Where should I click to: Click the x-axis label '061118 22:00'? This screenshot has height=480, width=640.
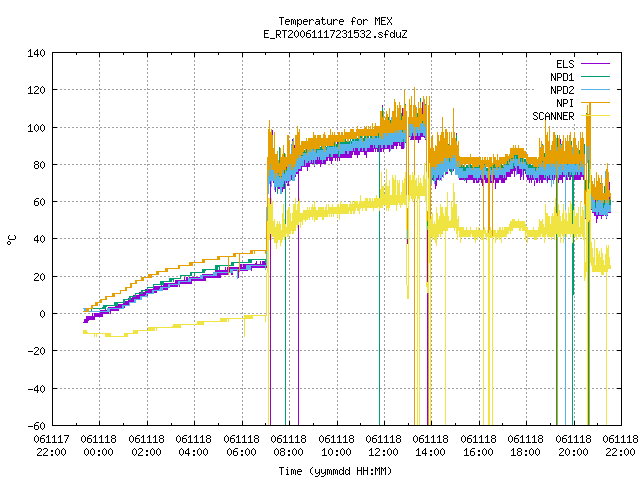click(620, 446)
